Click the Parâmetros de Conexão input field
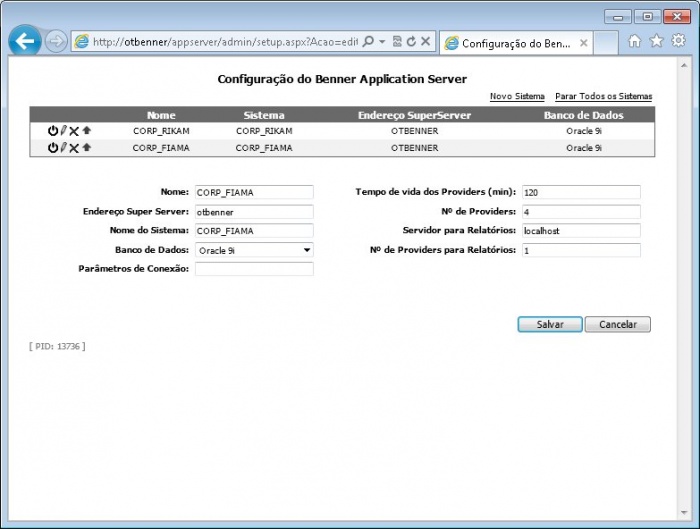 pyautogui.click(x=254, y=269)
